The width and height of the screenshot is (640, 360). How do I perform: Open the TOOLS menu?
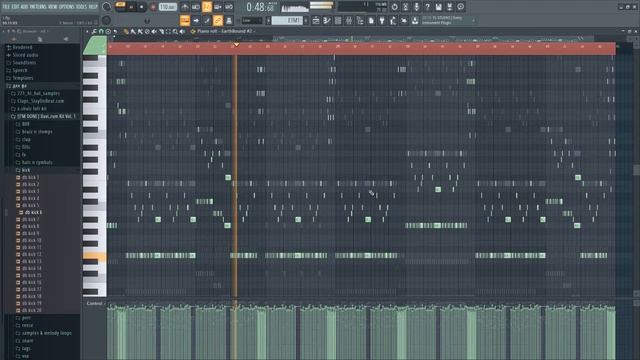[82, 7]
